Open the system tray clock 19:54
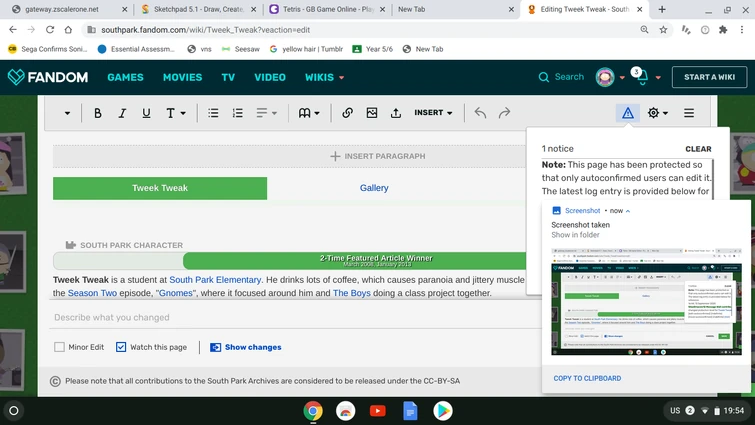755x425 pixels. [x=734, y=411]
